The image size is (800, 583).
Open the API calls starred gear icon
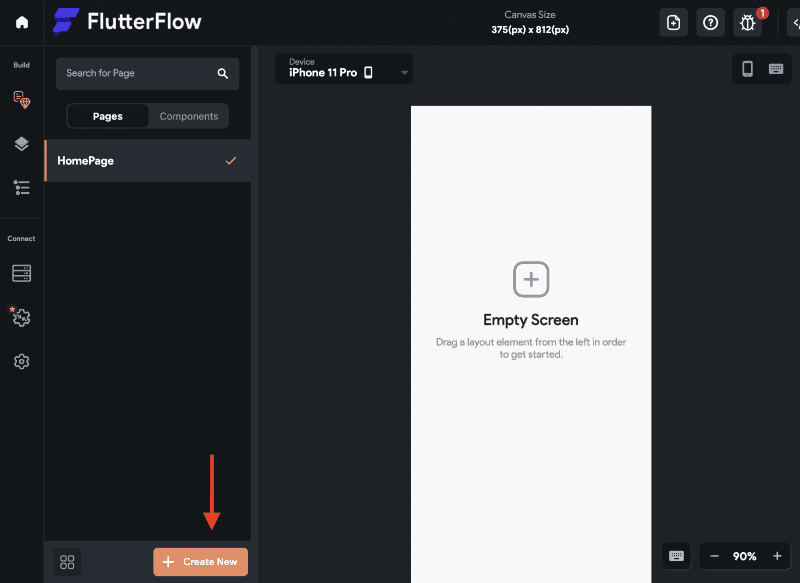coord(20,316)
